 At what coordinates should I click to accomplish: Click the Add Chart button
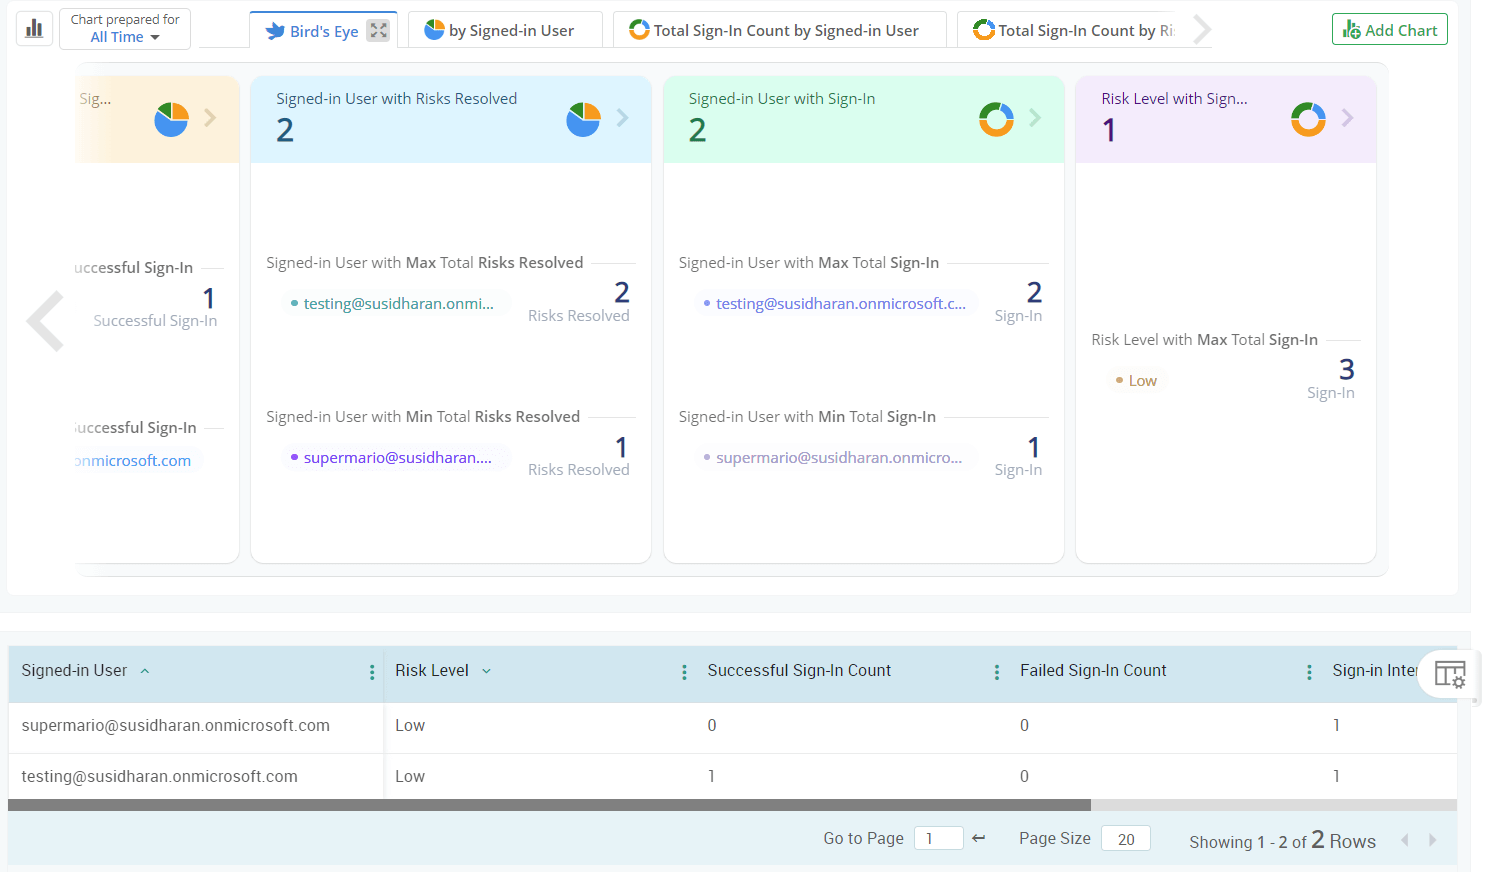[x=1389, y=29]
